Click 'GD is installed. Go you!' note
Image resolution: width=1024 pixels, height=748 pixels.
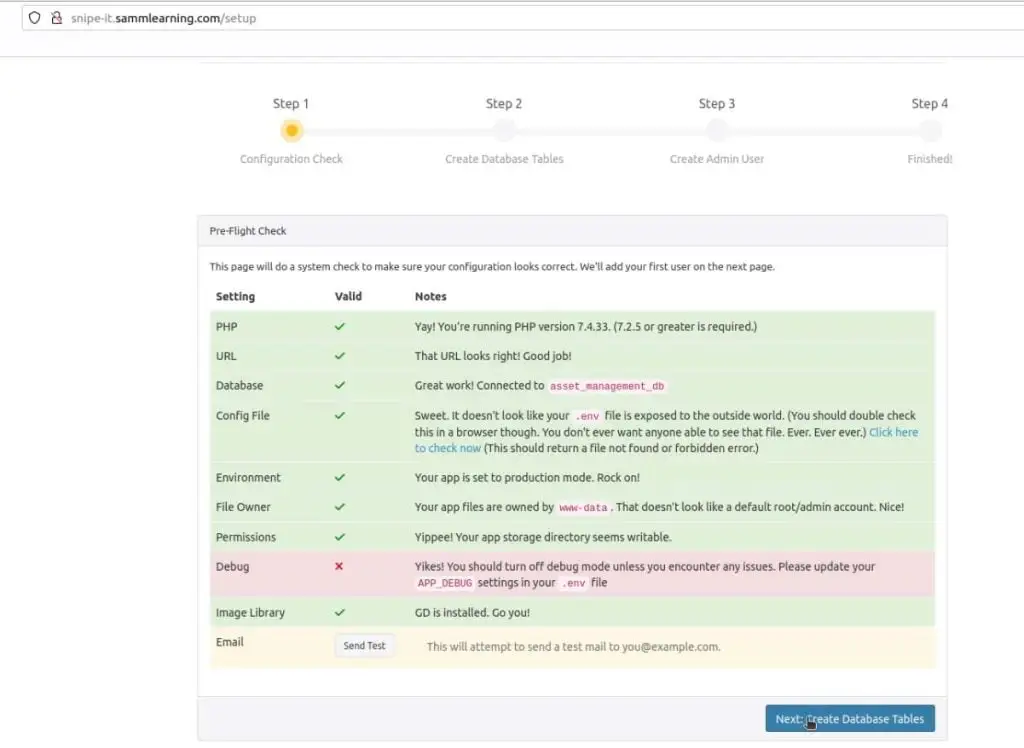[472, 613]
